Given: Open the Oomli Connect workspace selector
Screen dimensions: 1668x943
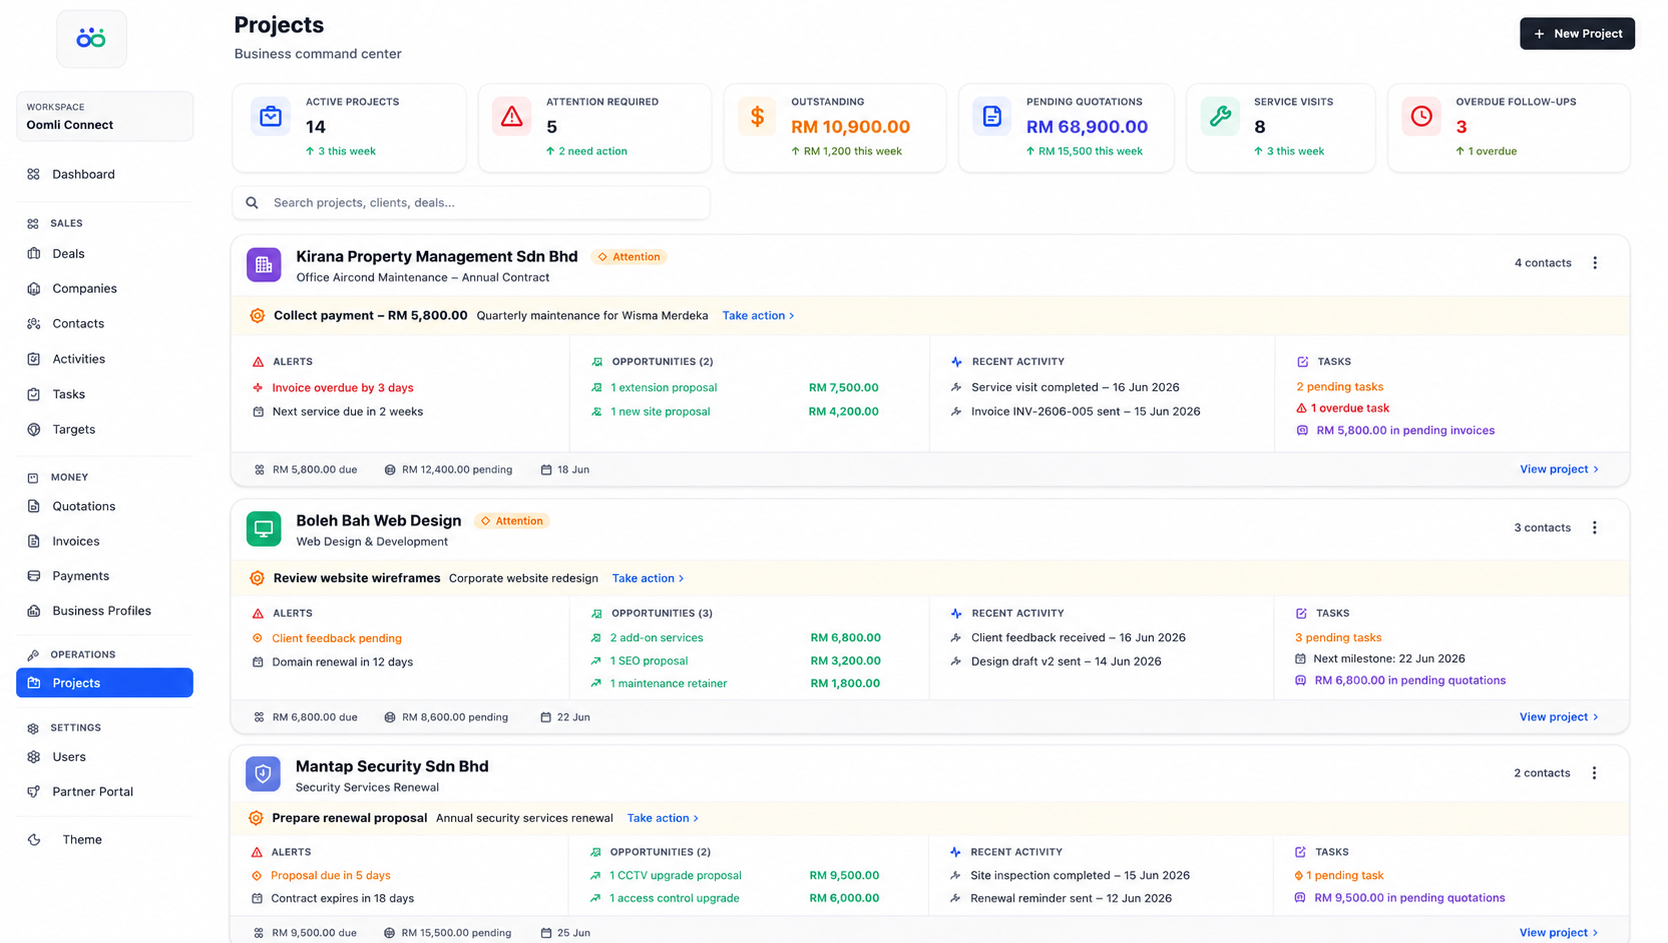Looking at the screenshot, I should [x=105, y=116].
